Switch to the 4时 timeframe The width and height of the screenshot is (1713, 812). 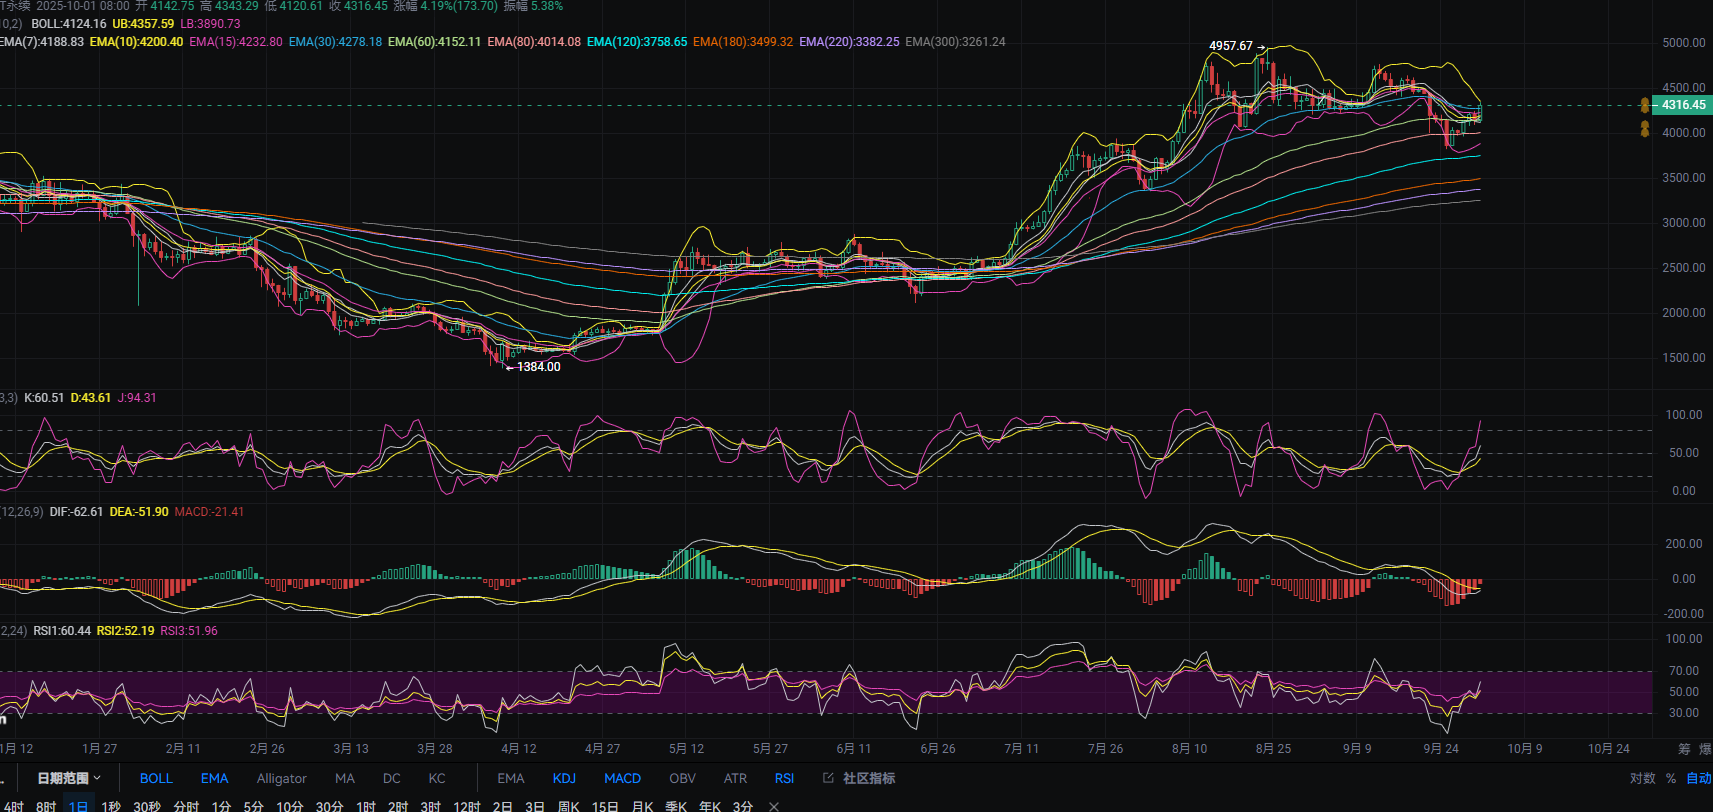point(14,806)
